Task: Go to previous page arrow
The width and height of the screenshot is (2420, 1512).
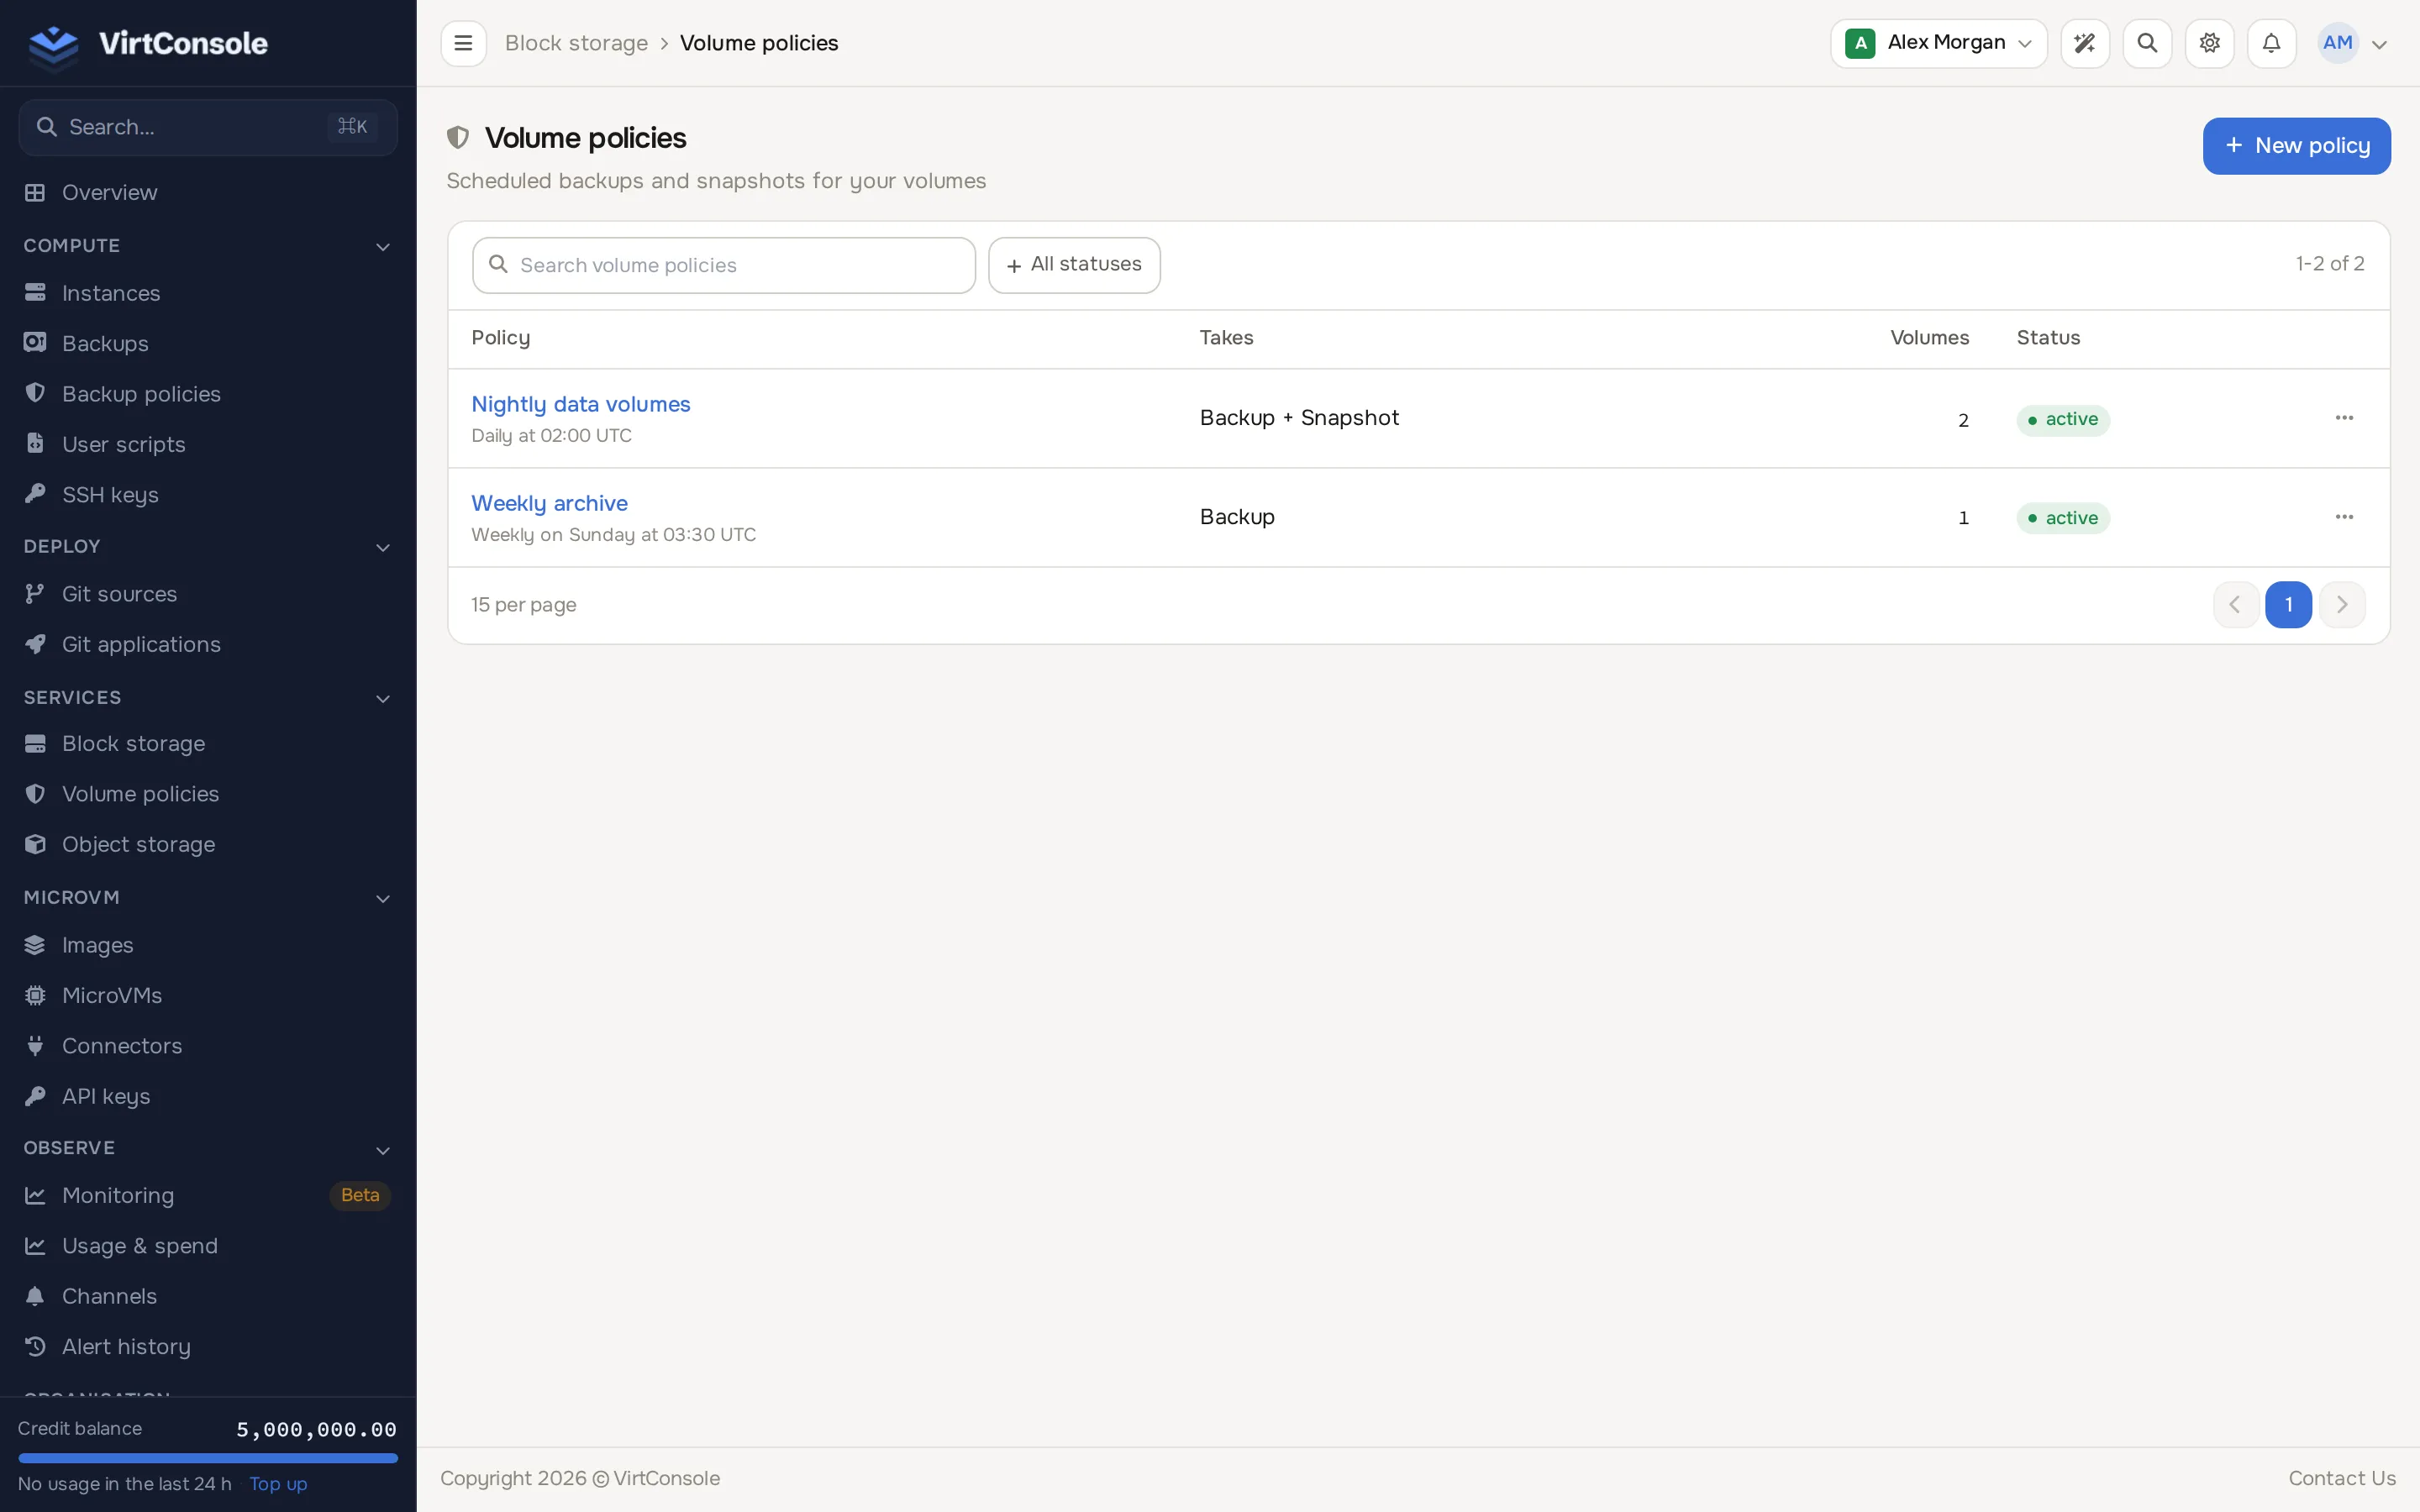Action: click(x=2235, y=604)
